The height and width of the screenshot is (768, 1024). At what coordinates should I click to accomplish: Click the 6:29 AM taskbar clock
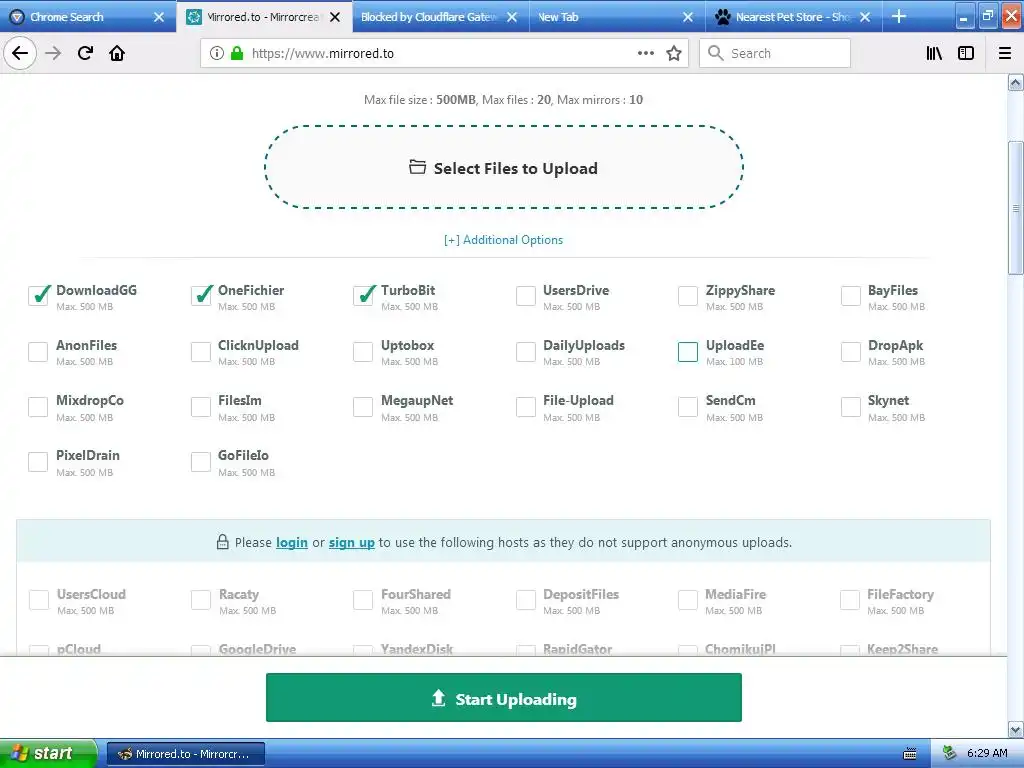click(987, 753)
